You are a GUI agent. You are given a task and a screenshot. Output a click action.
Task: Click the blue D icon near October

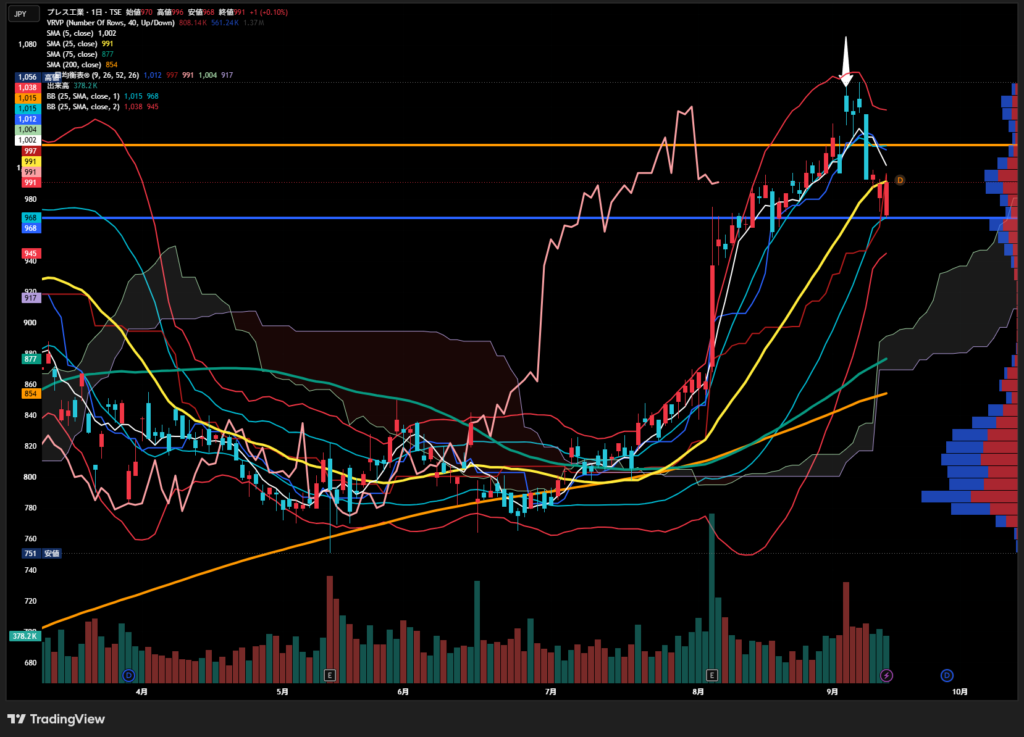(947, 675)
